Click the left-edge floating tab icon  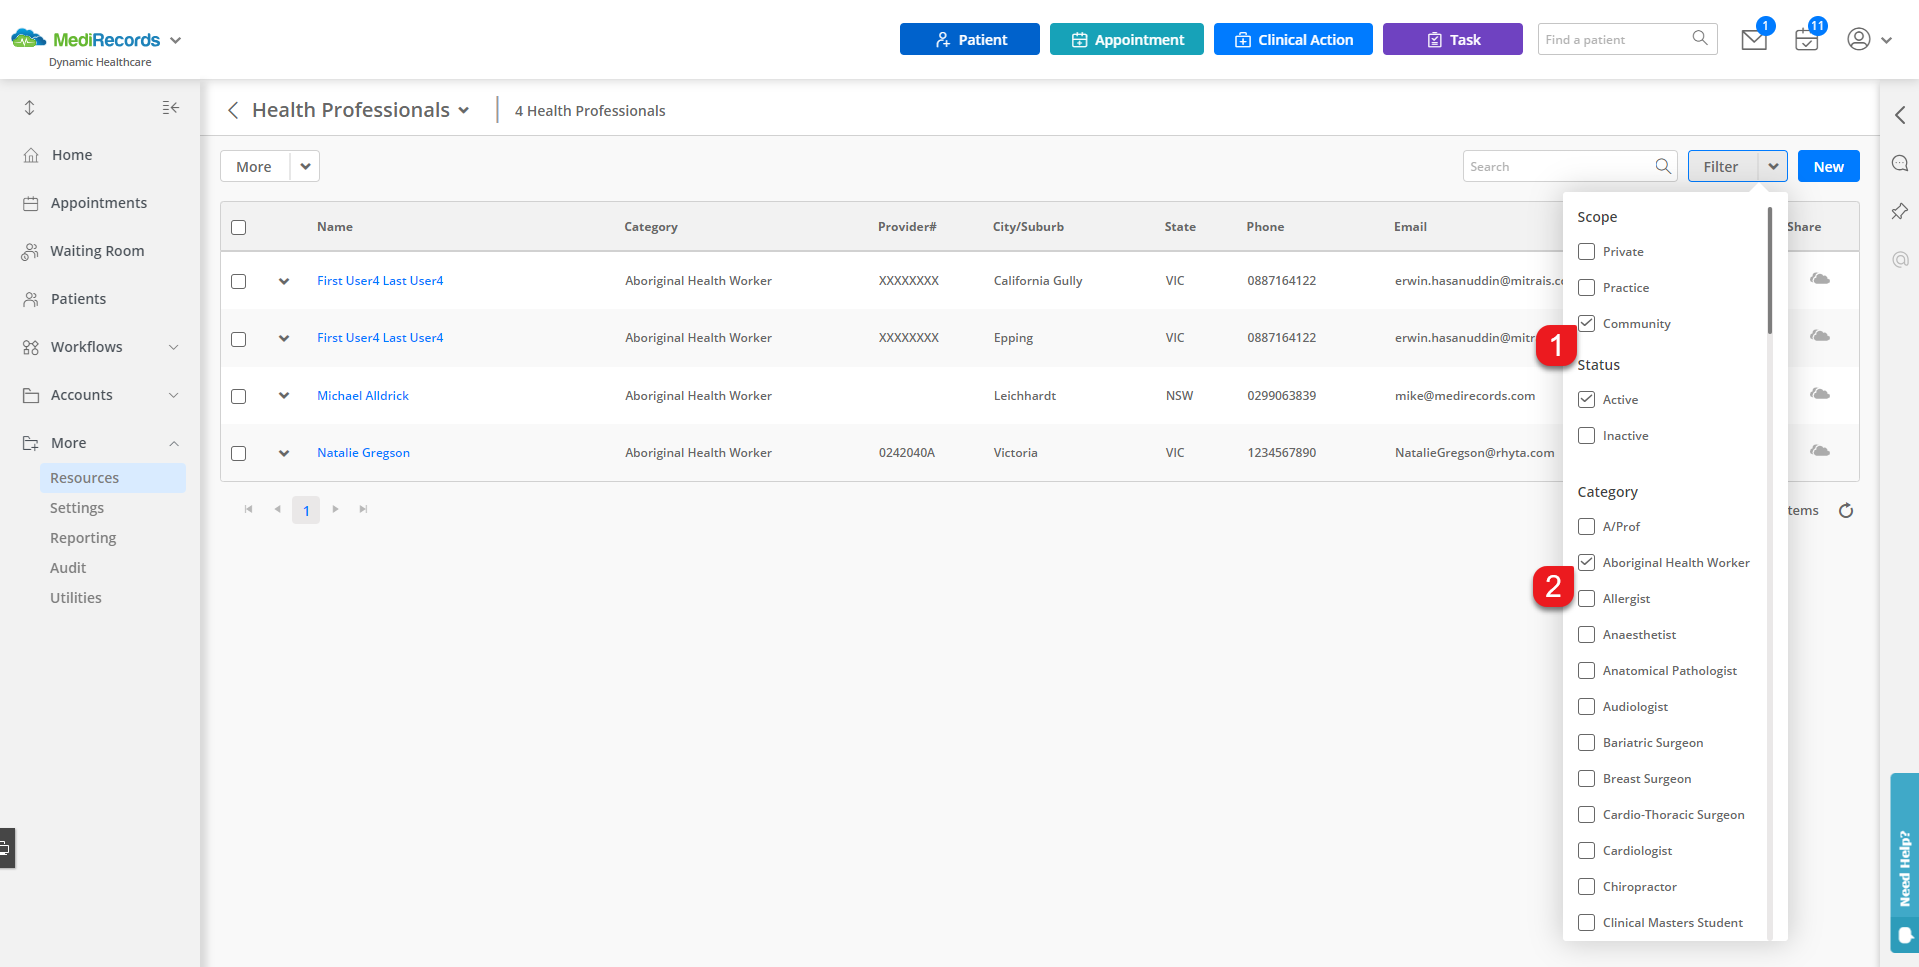click(6, 848)
